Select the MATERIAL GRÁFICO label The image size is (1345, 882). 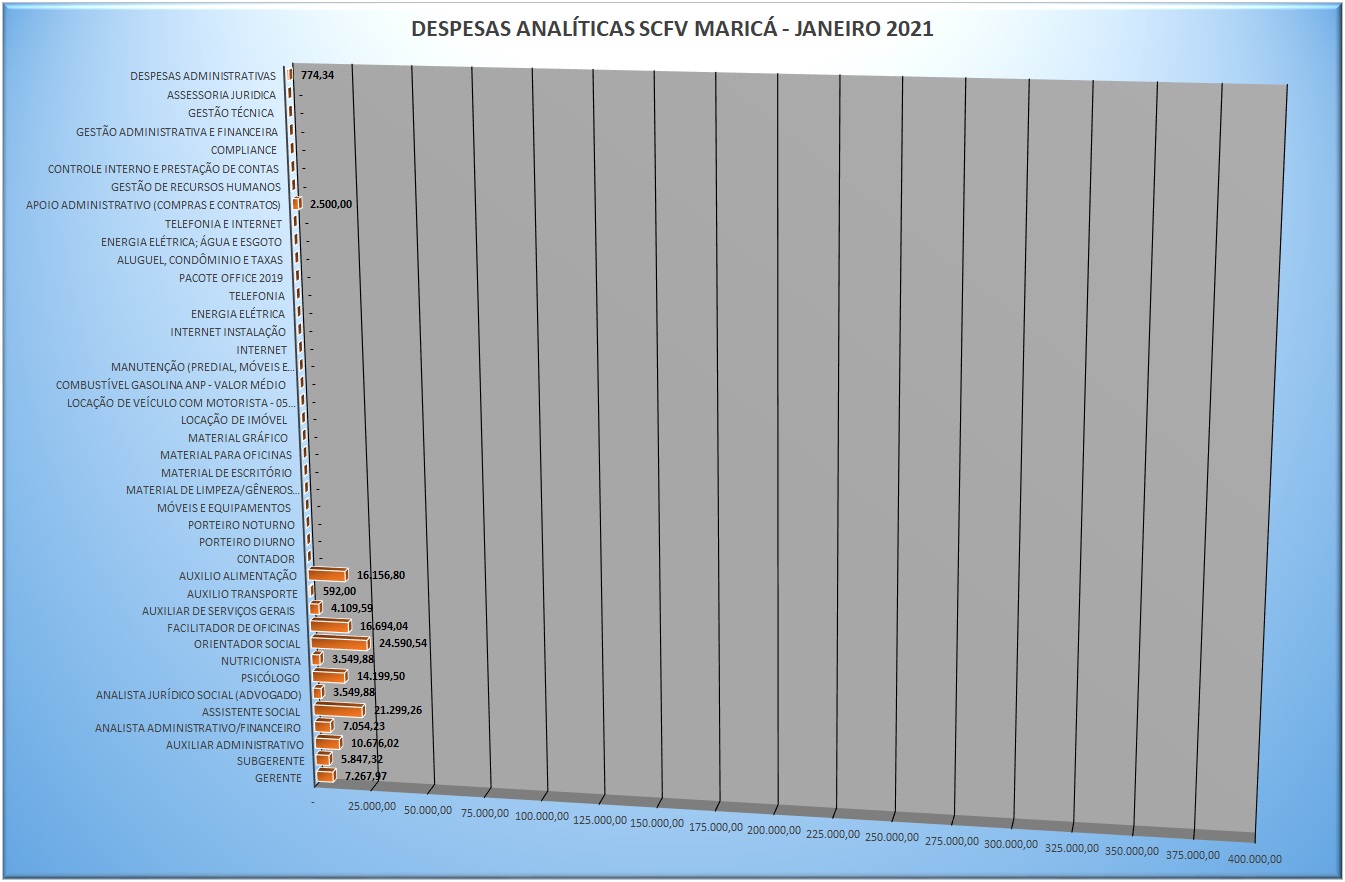[239, 438]
